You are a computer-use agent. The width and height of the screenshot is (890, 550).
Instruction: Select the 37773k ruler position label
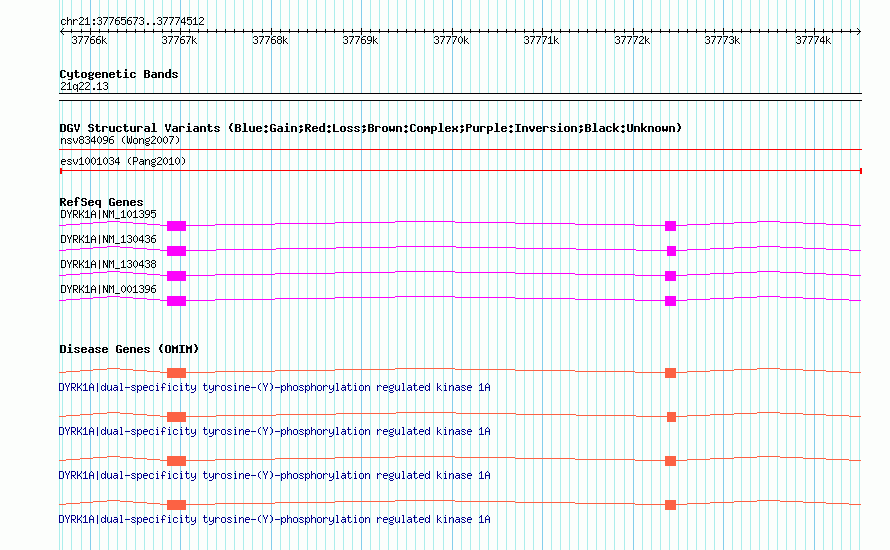click(x=723, y=40)
